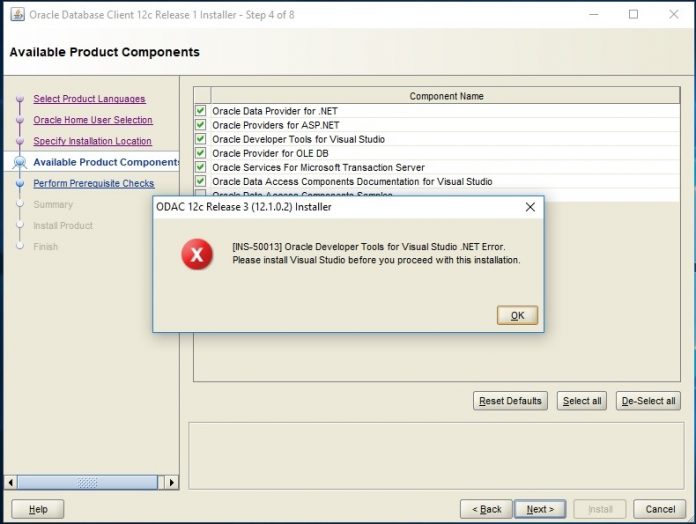Click the Component Name column header
This screenshot has width=696, height=524.
446,96
